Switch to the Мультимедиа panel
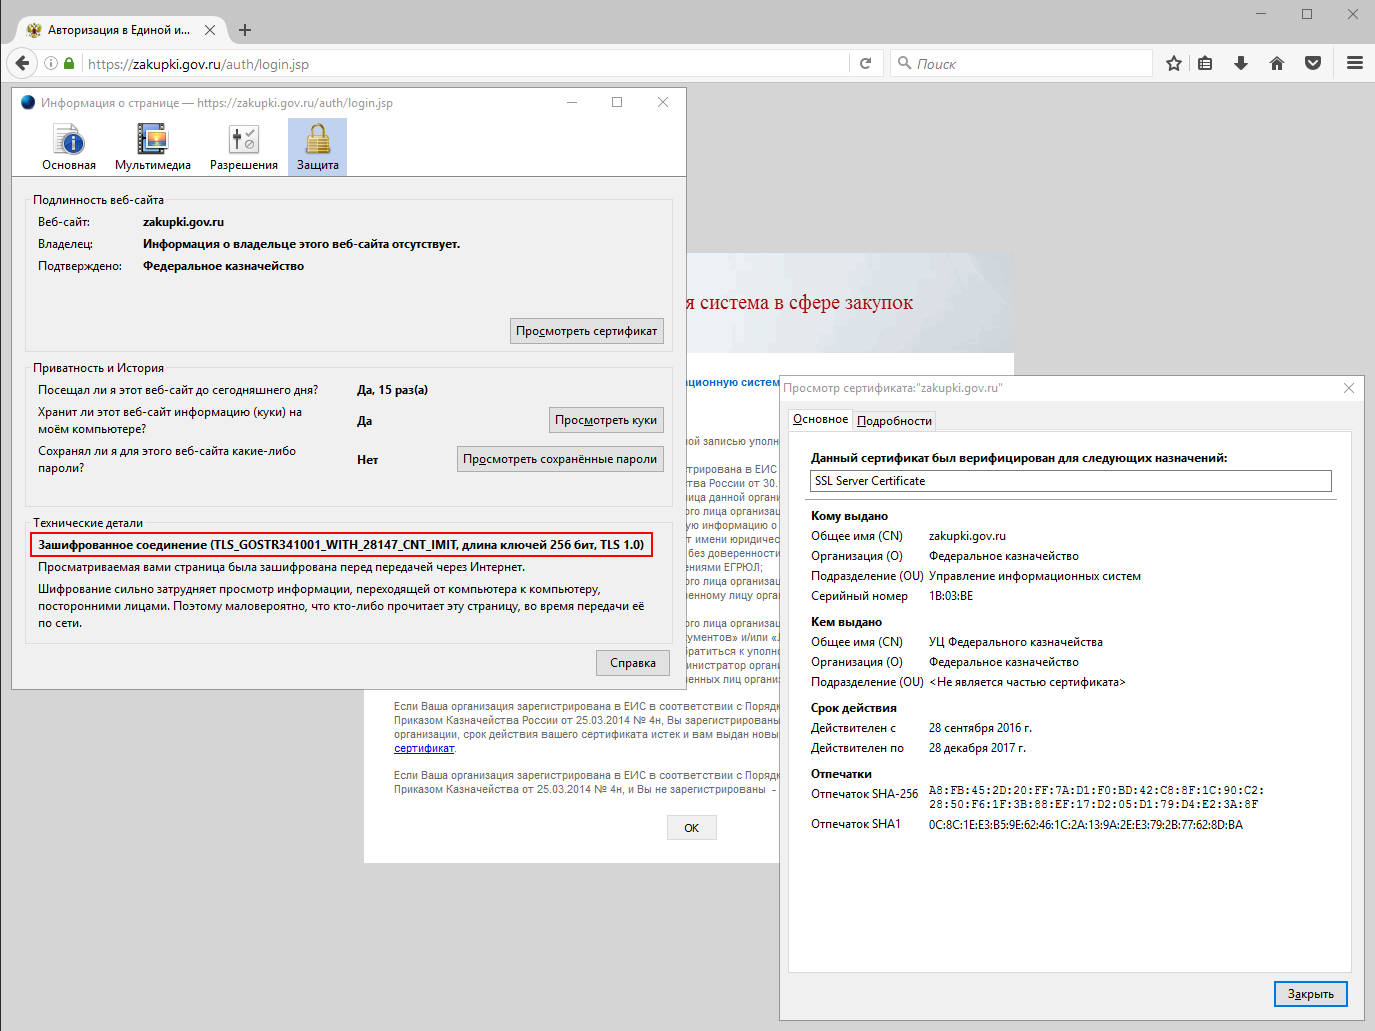The image size is (1375, 1031). point(153,147)
